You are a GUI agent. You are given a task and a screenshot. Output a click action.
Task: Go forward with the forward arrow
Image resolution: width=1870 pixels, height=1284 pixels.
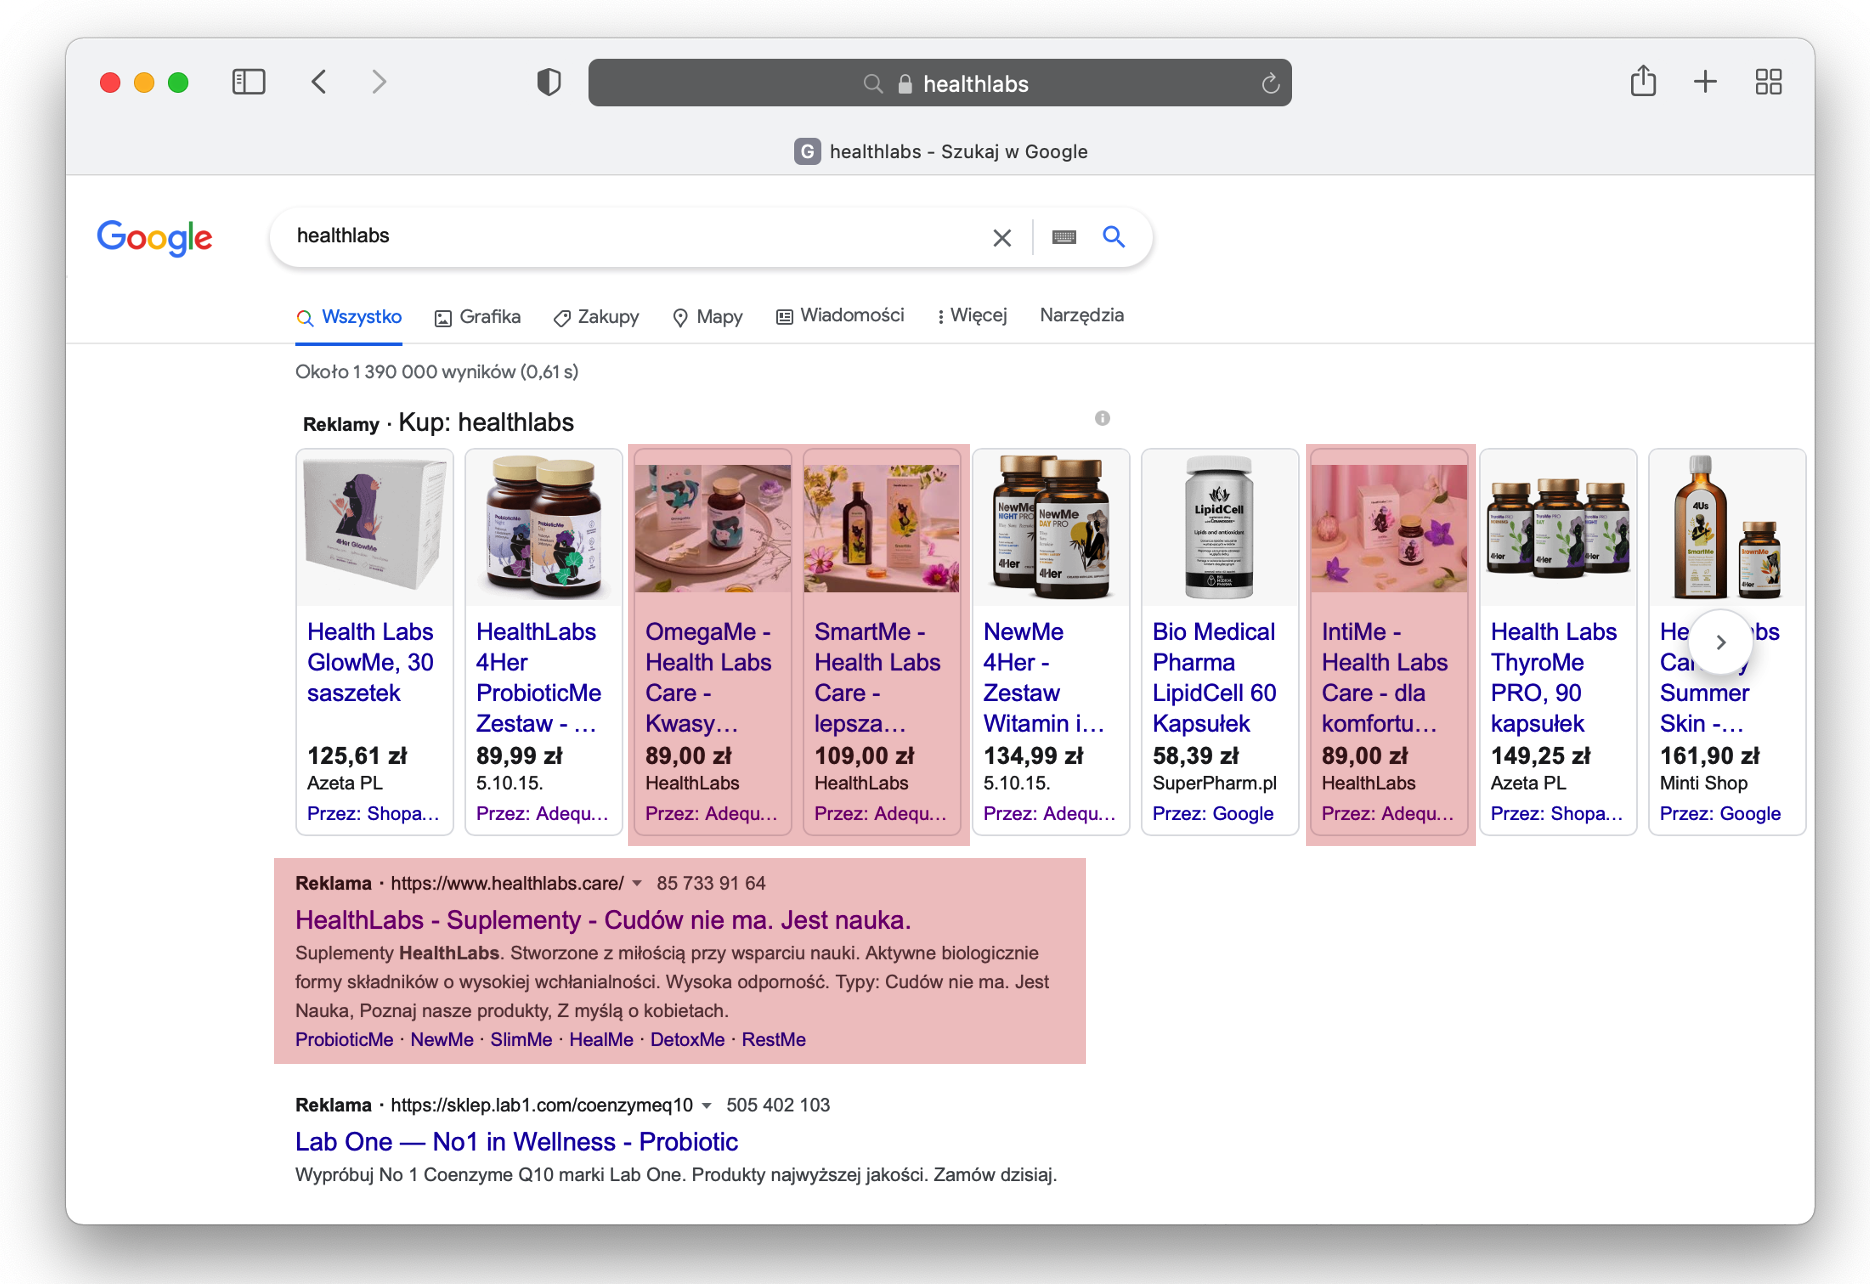coord(379,82)
